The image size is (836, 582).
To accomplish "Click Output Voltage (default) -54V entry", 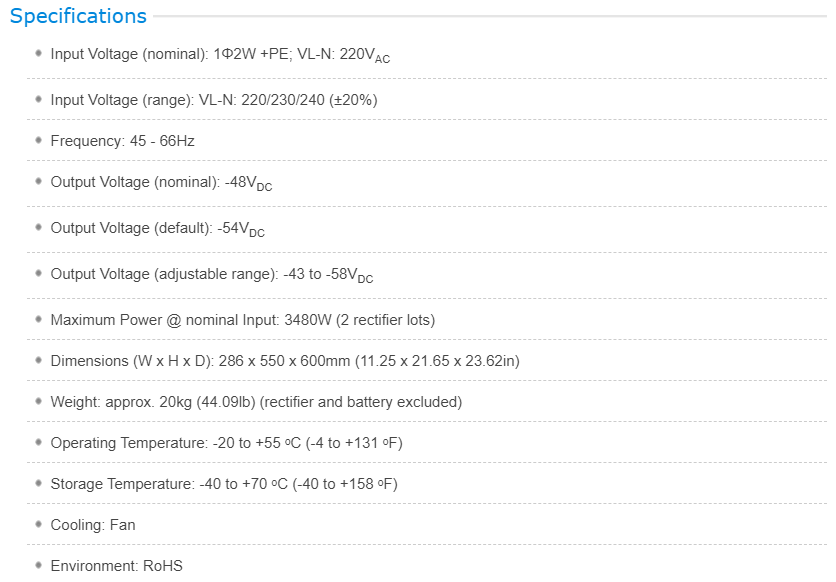I will pos(157,229).
